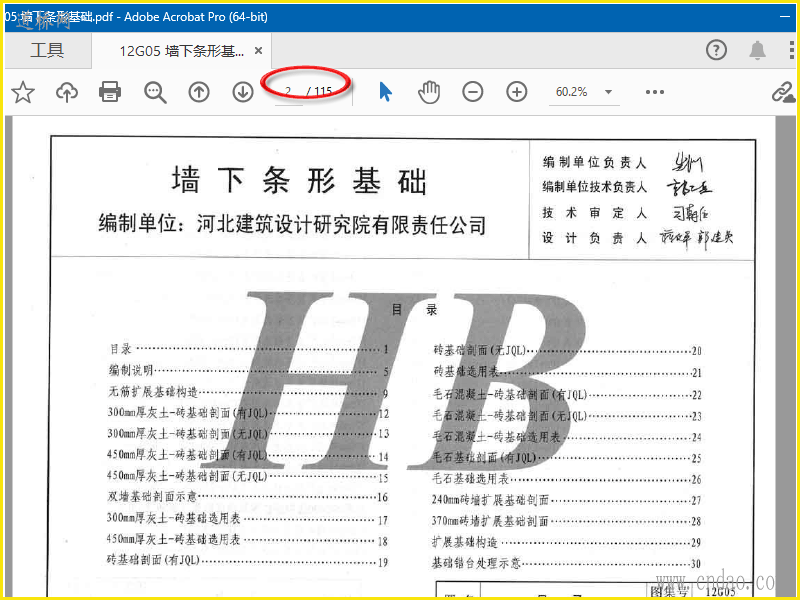Click the 毛石混凝土-砖基础选用表 contents entry
Viewport: 800px width, 600px height.
[567, 437]
